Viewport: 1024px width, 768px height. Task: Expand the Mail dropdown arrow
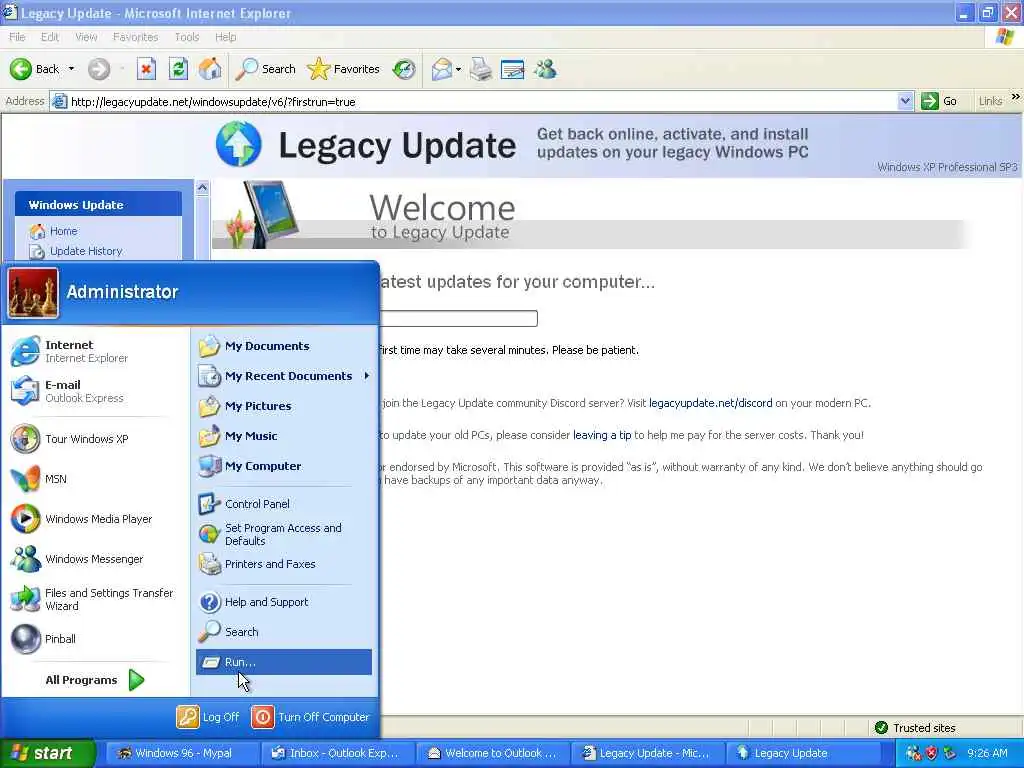[x=458, y=69]
